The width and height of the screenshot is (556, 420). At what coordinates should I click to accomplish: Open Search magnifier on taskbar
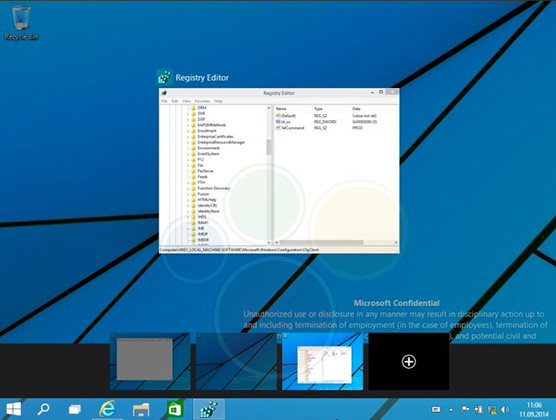point(43,409)
